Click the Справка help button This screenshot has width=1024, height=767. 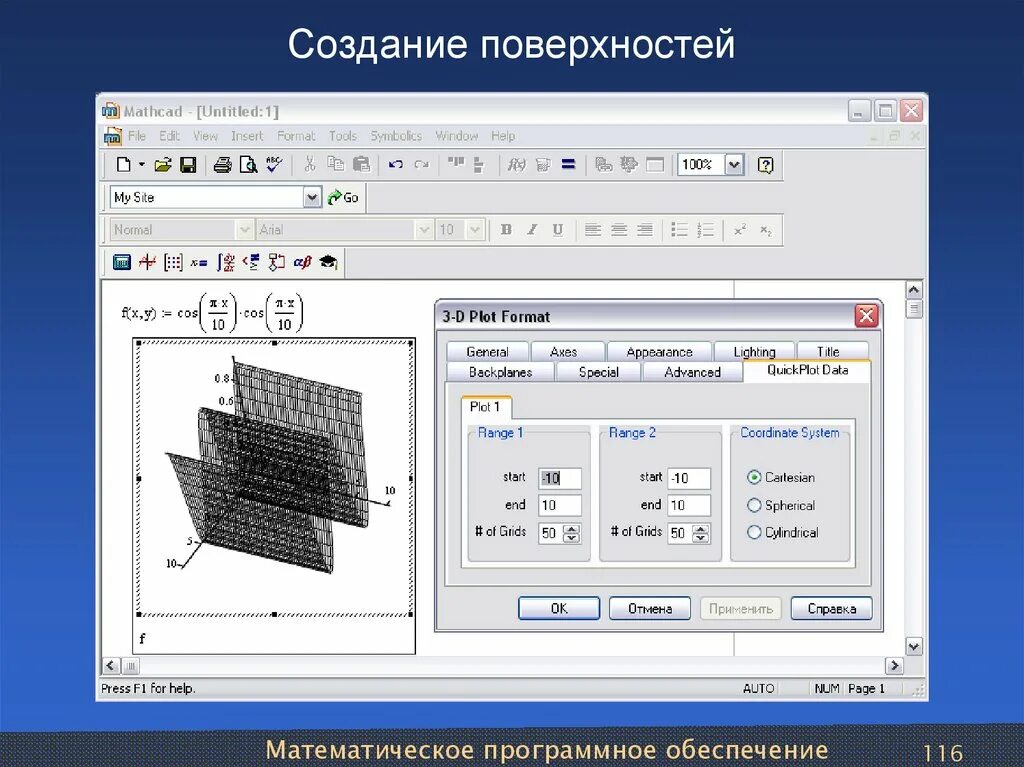tap(831, 608)
